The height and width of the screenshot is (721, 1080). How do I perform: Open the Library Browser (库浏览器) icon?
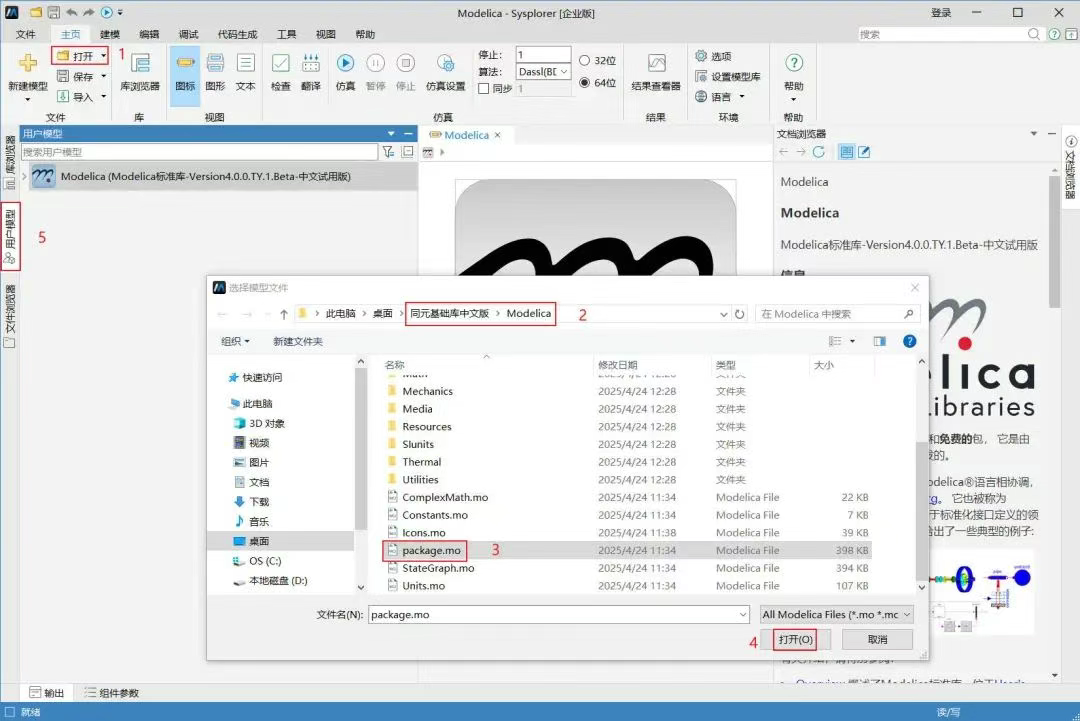coord(140,63)
